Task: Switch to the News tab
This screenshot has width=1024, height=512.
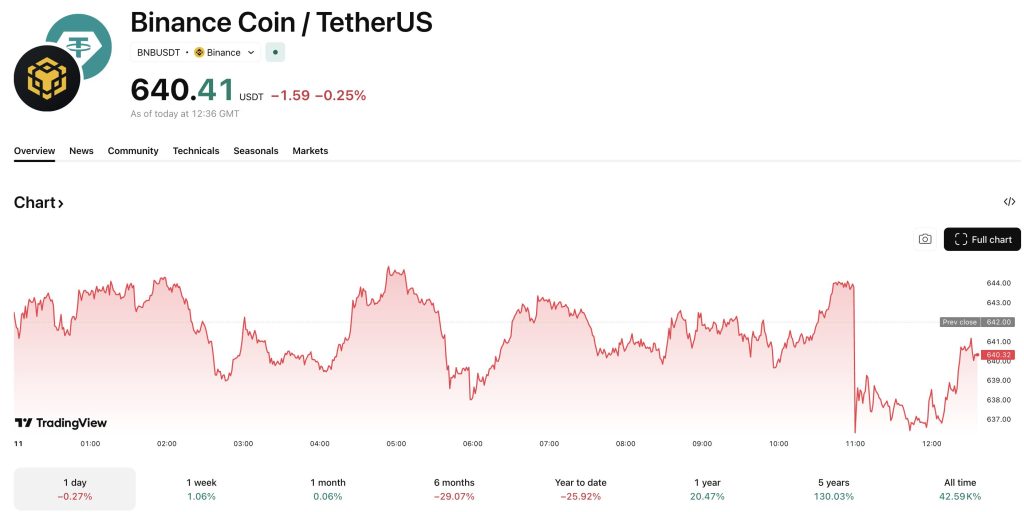Action: coord(81,151)
